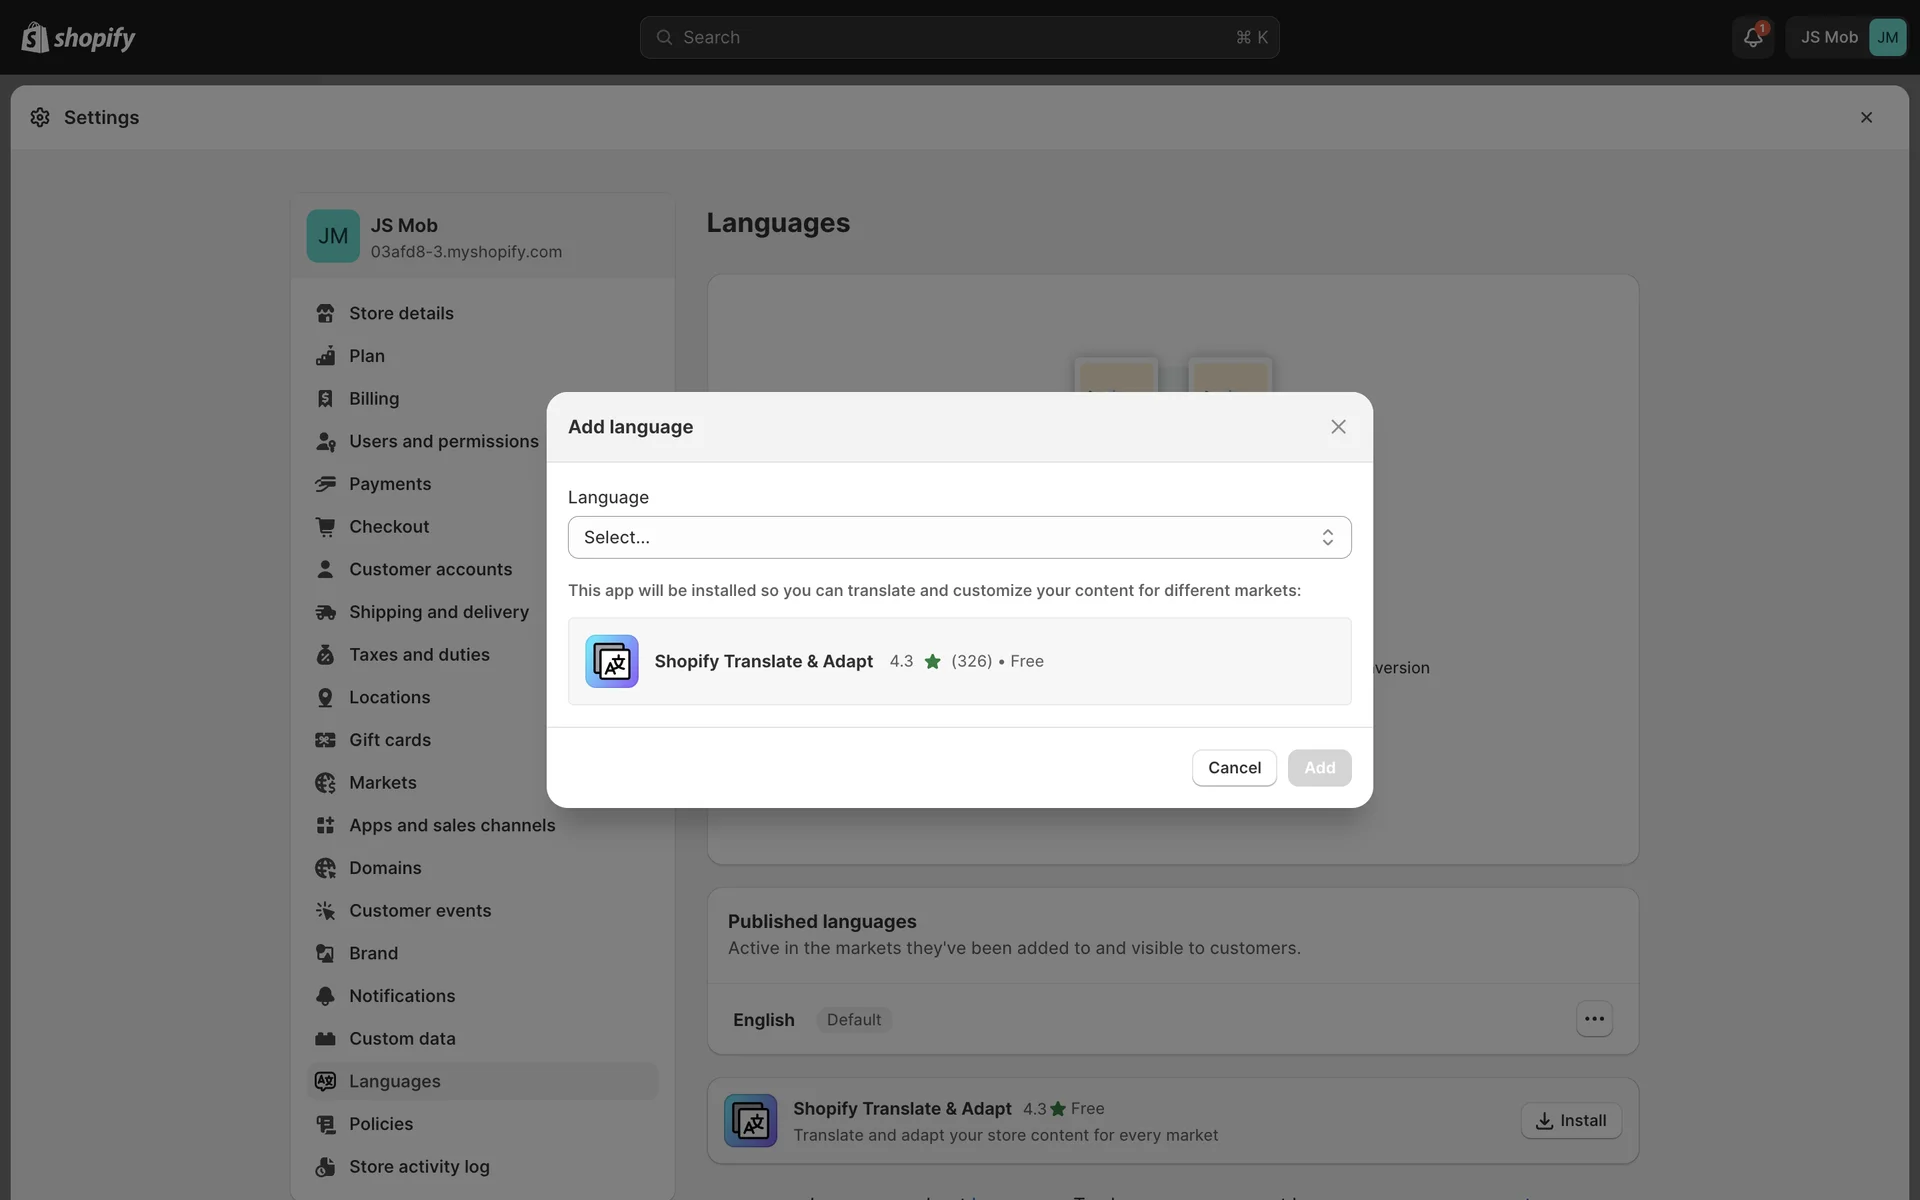
Task: Install Shopify Translate & Adapt app
Action: coord(1571,1121)
